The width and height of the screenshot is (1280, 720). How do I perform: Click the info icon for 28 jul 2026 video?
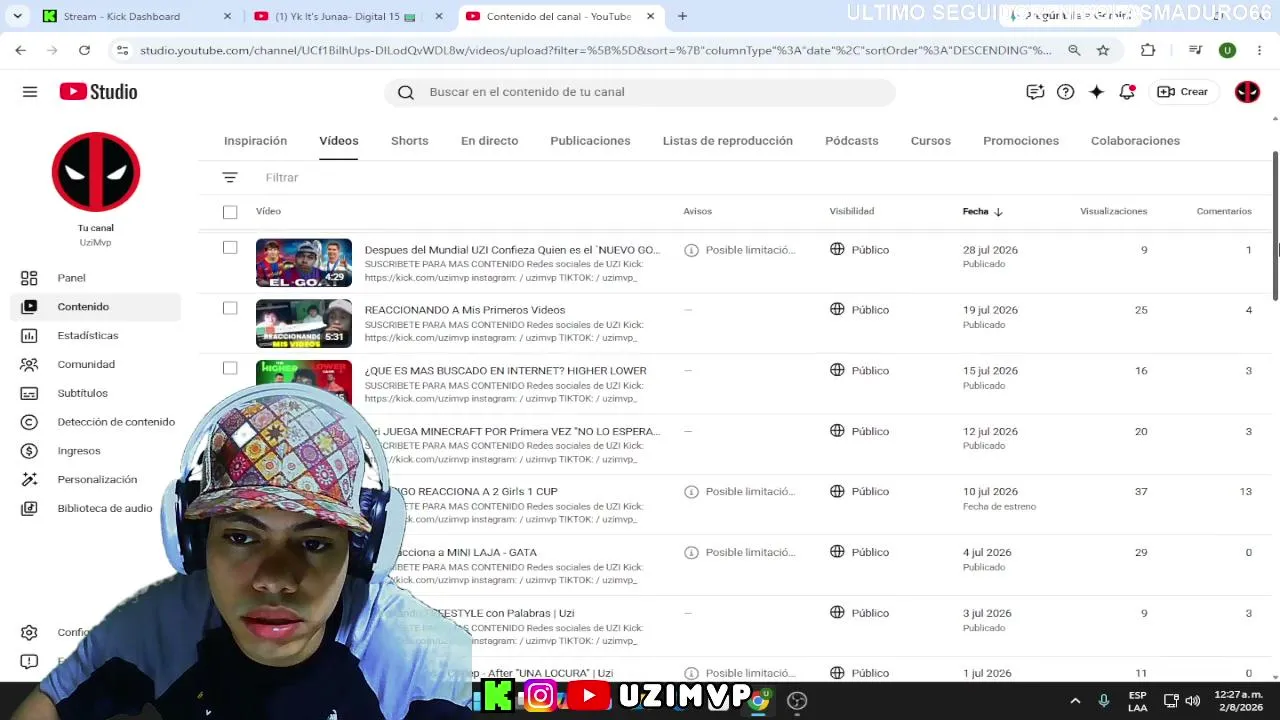(x=691, y=250)
